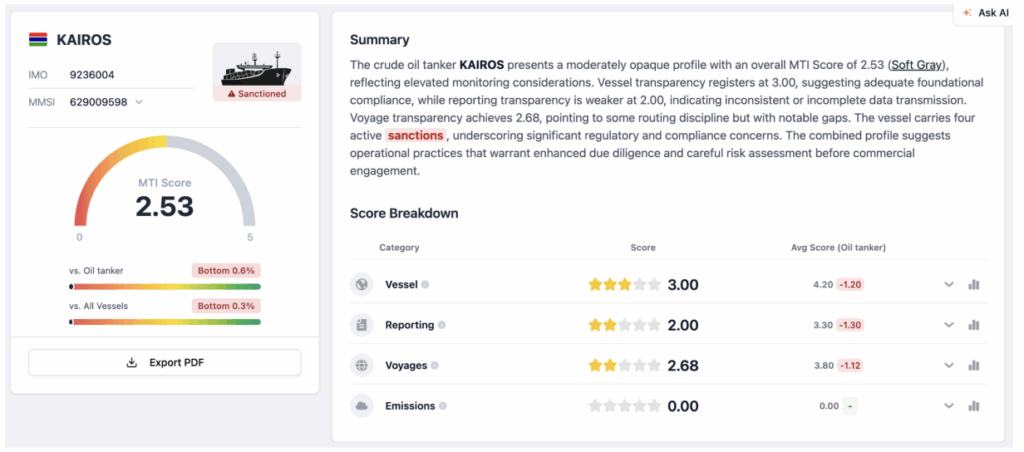Click the Voyages category globe icon
This screenshot has height=452, width=1024.
pyautogui.click(x=361, y=366)
